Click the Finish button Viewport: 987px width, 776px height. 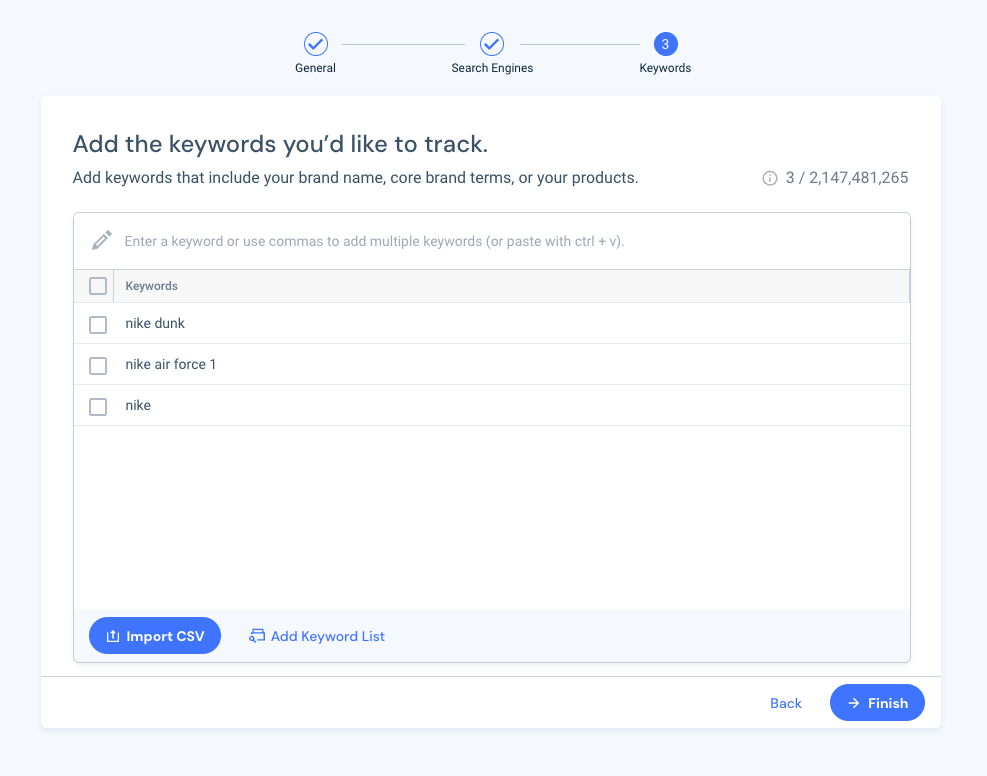(x=877, y=702)
